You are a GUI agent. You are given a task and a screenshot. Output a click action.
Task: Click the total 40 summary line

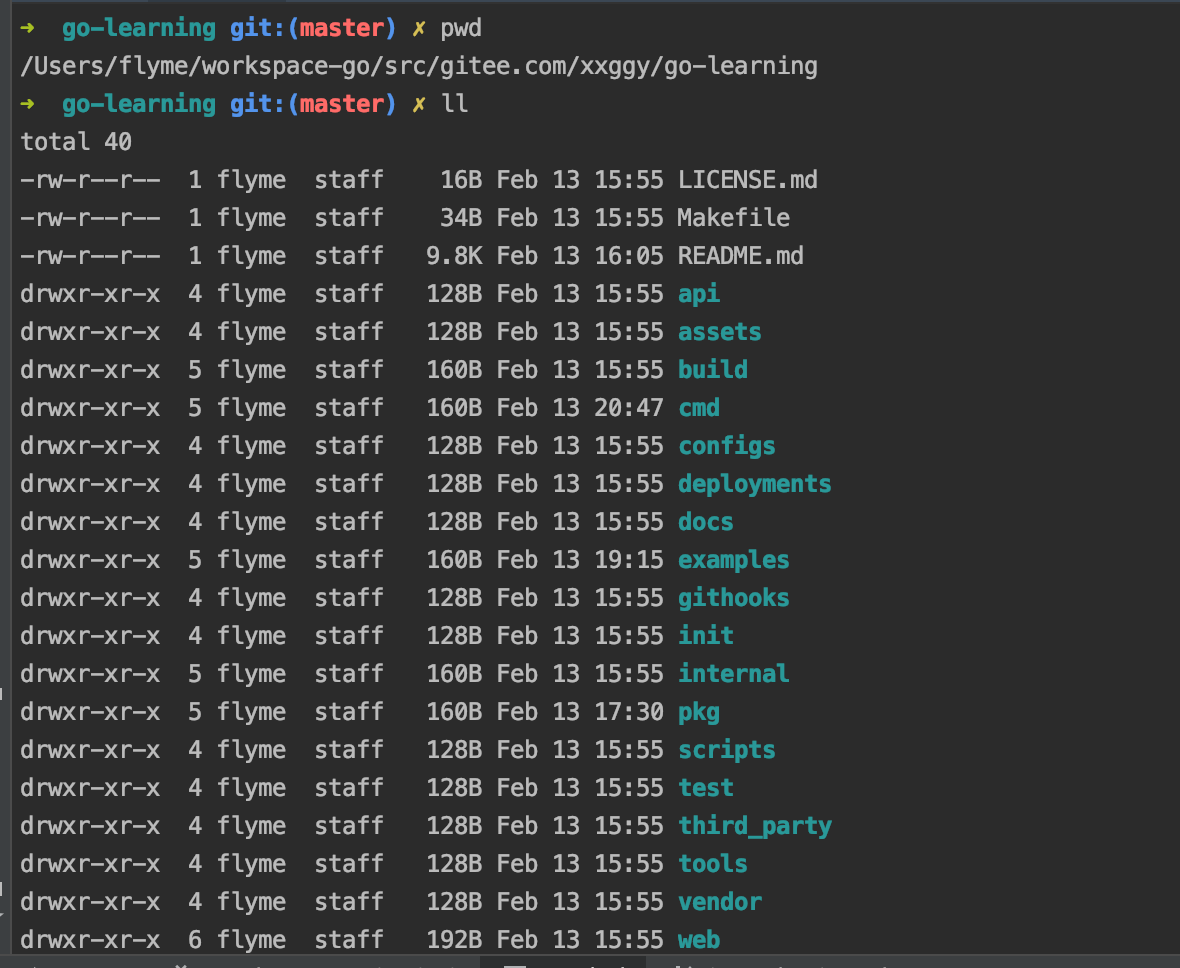[72, 141]
